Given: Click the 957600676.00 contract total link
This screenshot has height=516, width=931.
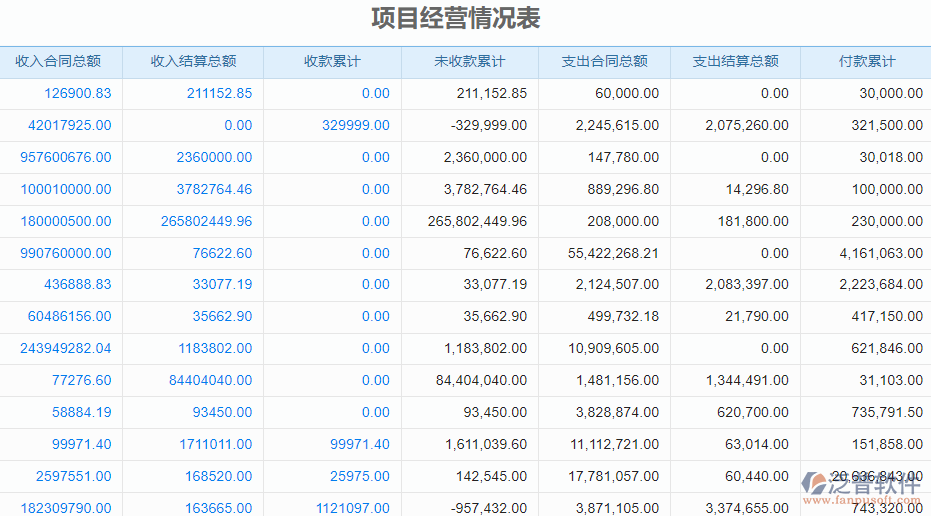Looking at the screenshot, I should coord(66,157).
